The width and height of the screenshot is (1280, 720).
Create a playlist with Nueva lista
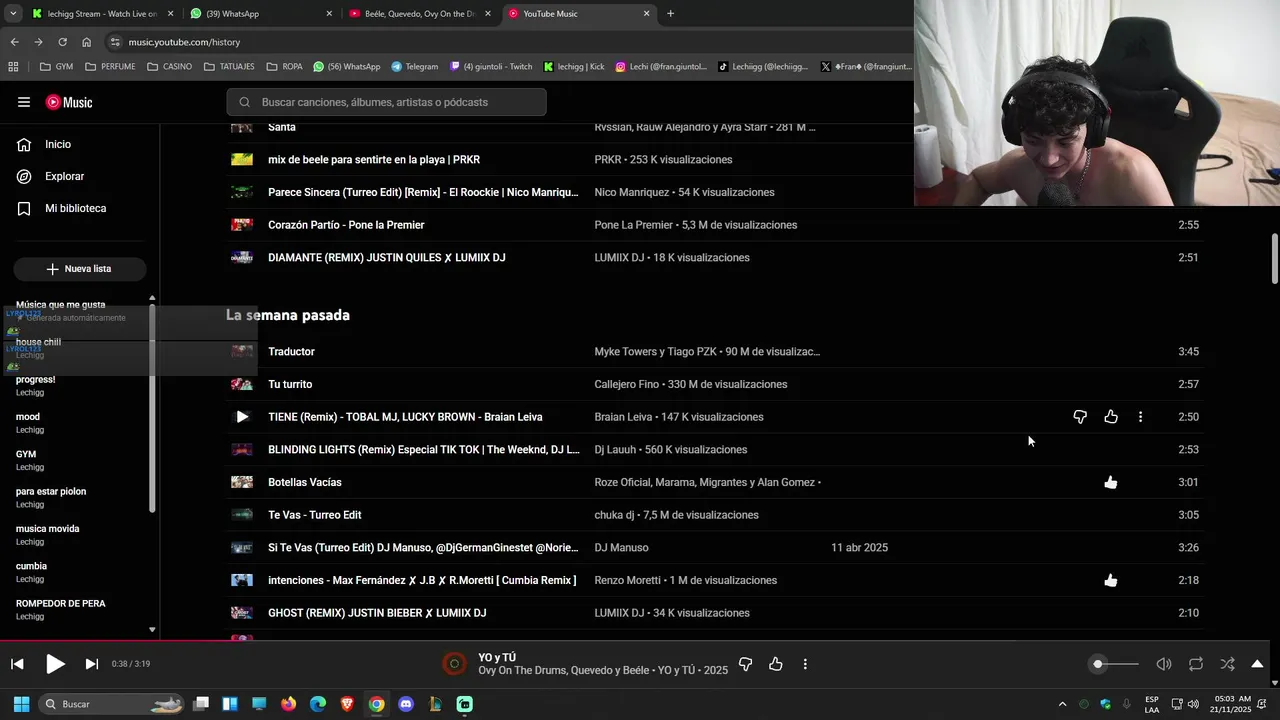80,269
